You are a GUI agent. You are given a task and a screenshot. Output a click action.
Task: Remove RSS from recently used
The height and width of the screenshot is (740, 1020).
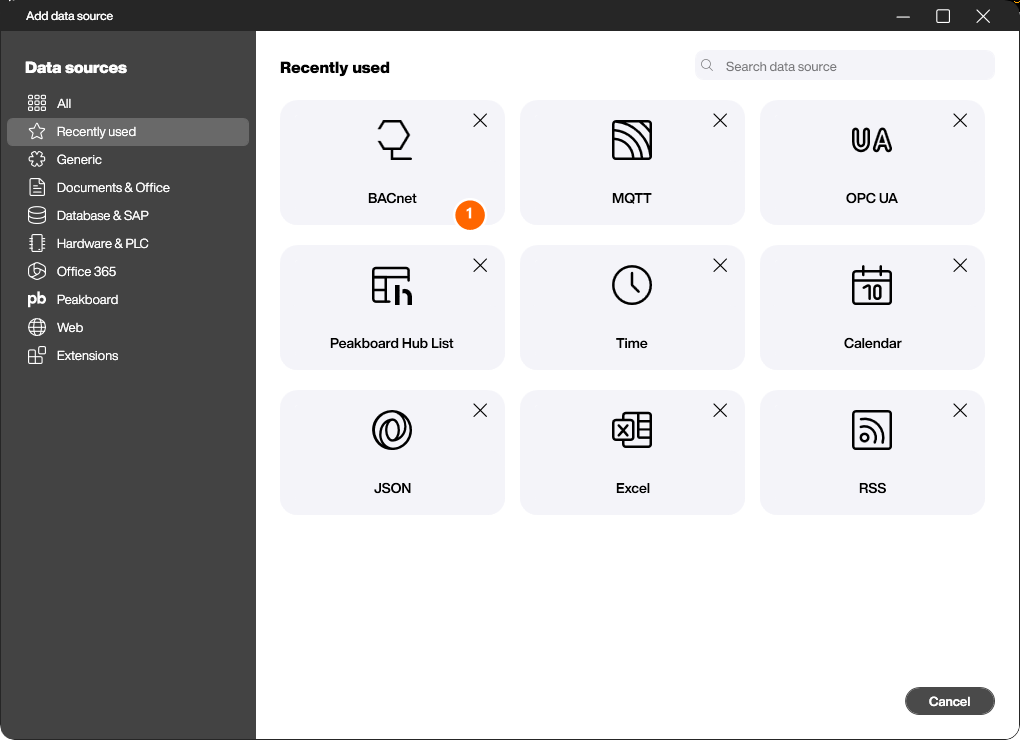tap(960, 410)
